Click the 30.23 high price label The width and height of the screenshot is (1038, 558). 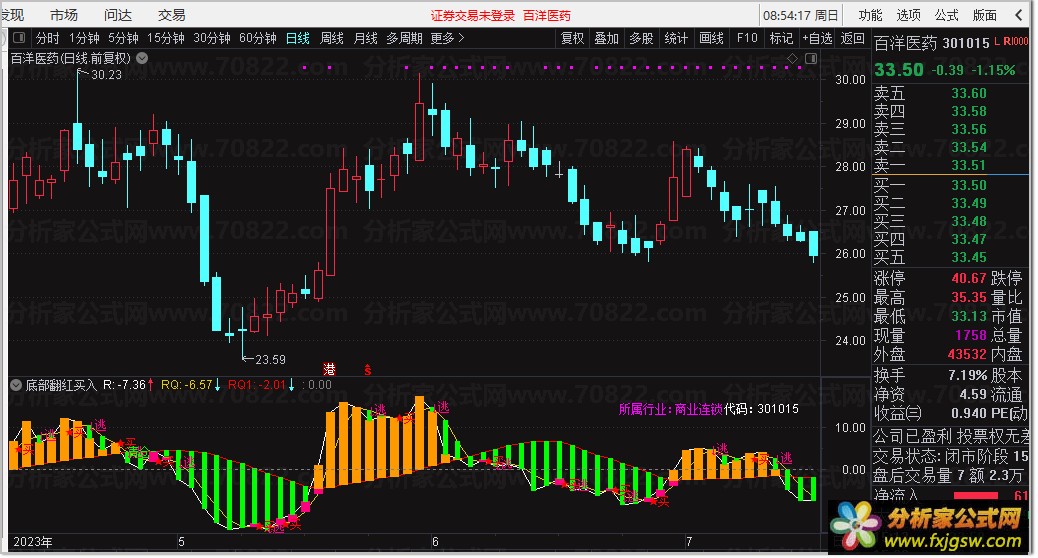[x=106, y=75]
